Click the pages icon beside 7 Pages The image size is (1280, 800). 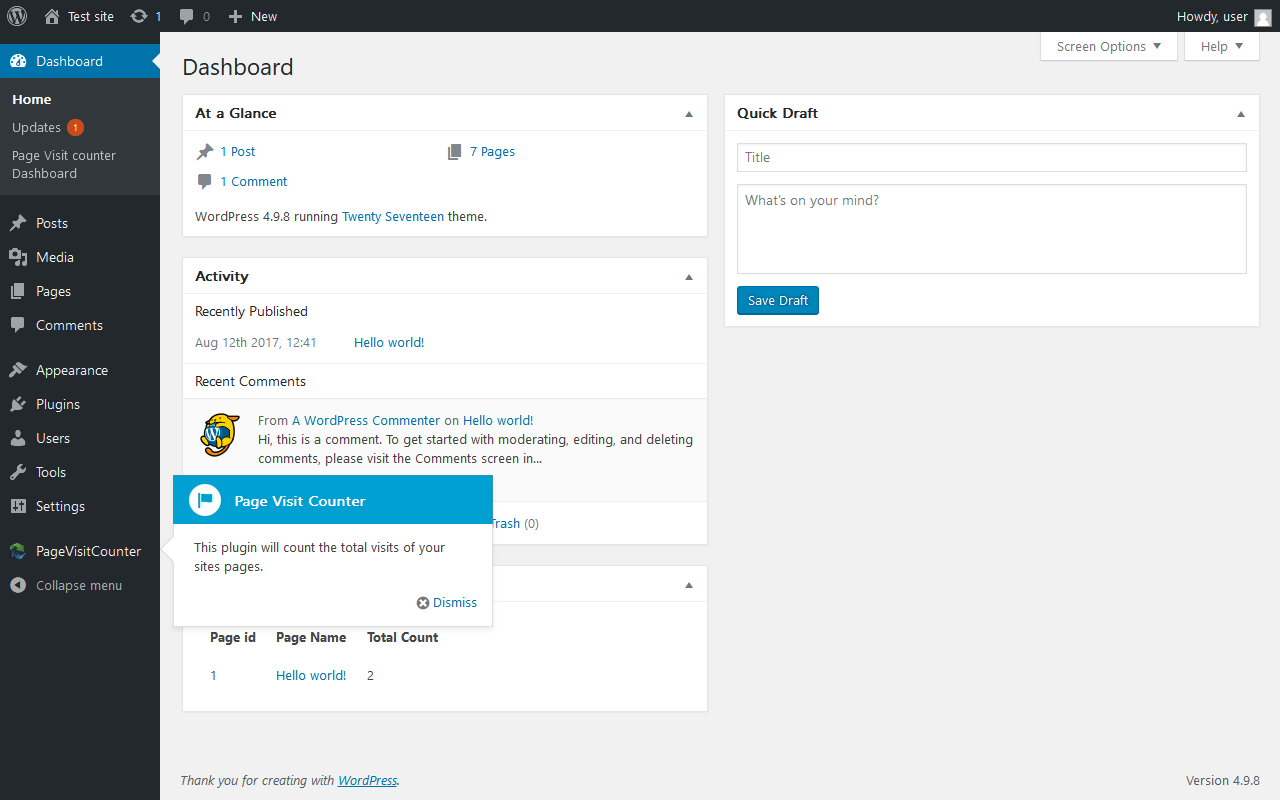pyautogui.click(x=455, y=152)
